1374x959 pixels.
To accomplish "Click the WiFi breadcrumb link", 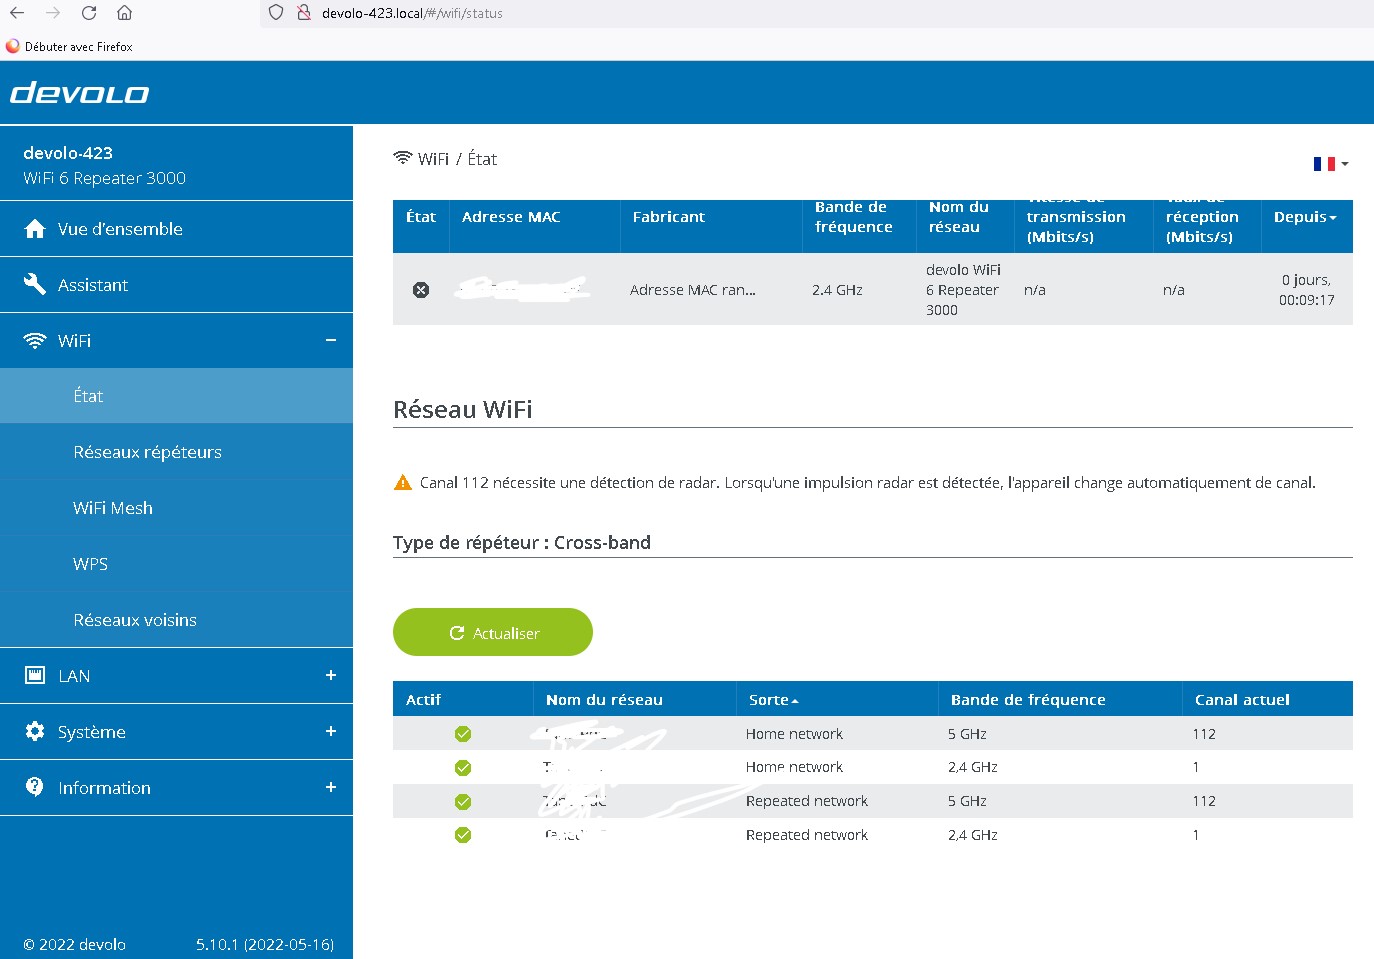I will coord(433,159).
